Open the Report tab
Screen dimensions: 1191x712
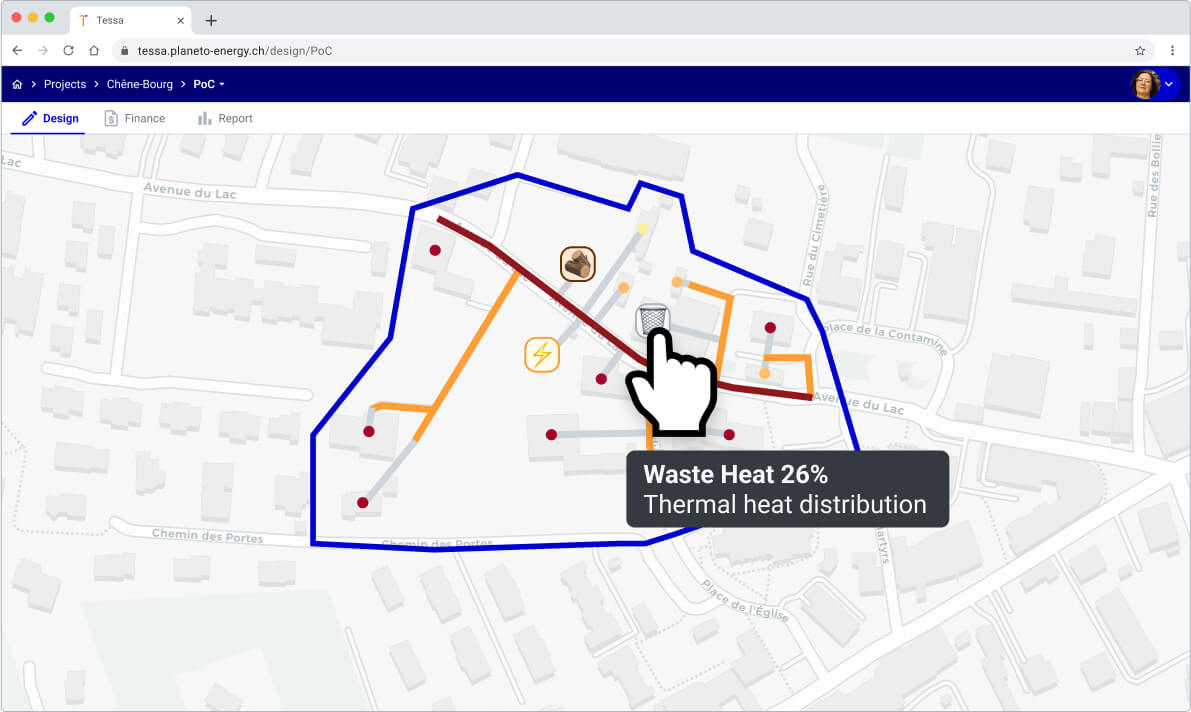[225, 118]
